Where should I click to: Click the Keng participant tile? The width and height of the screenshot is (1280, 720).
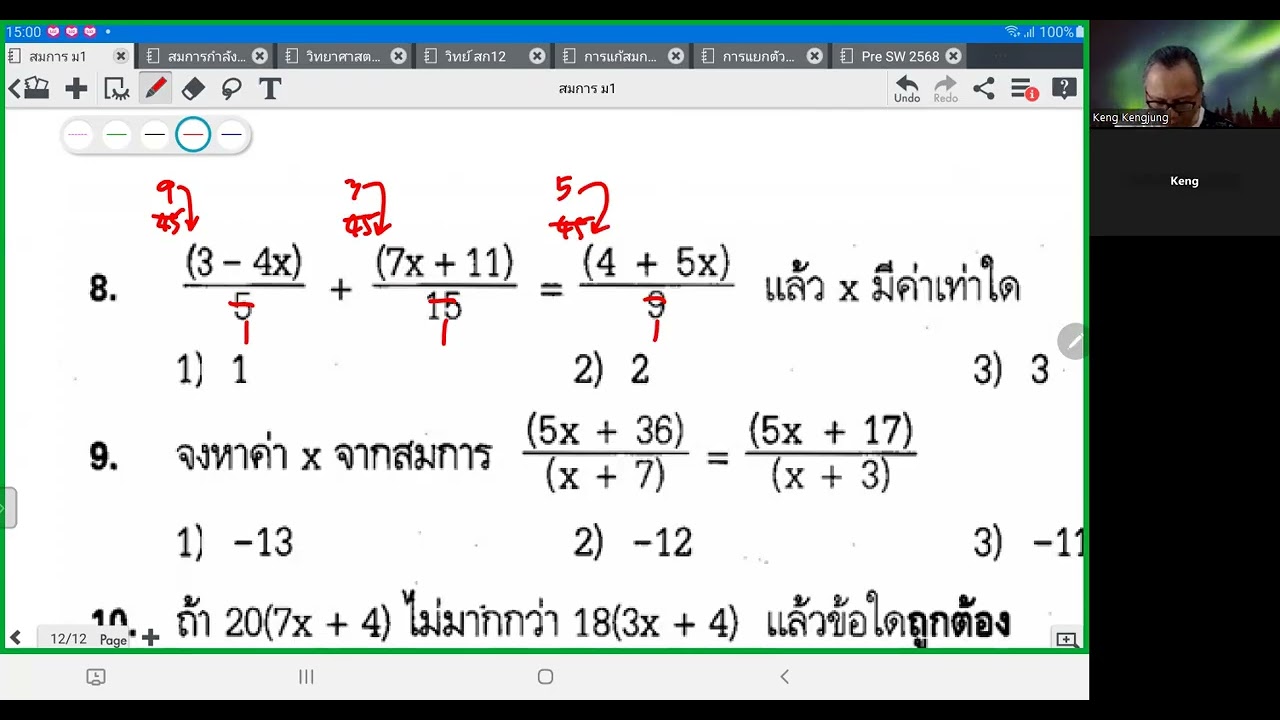coord(1184,181)
